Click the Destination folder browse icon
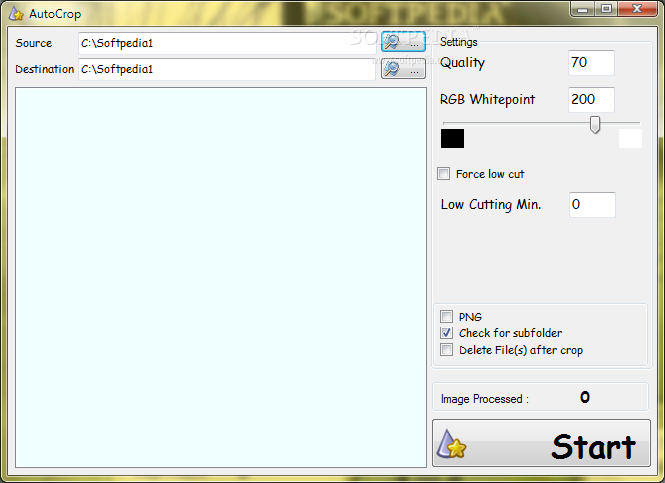 click(403, 69)
